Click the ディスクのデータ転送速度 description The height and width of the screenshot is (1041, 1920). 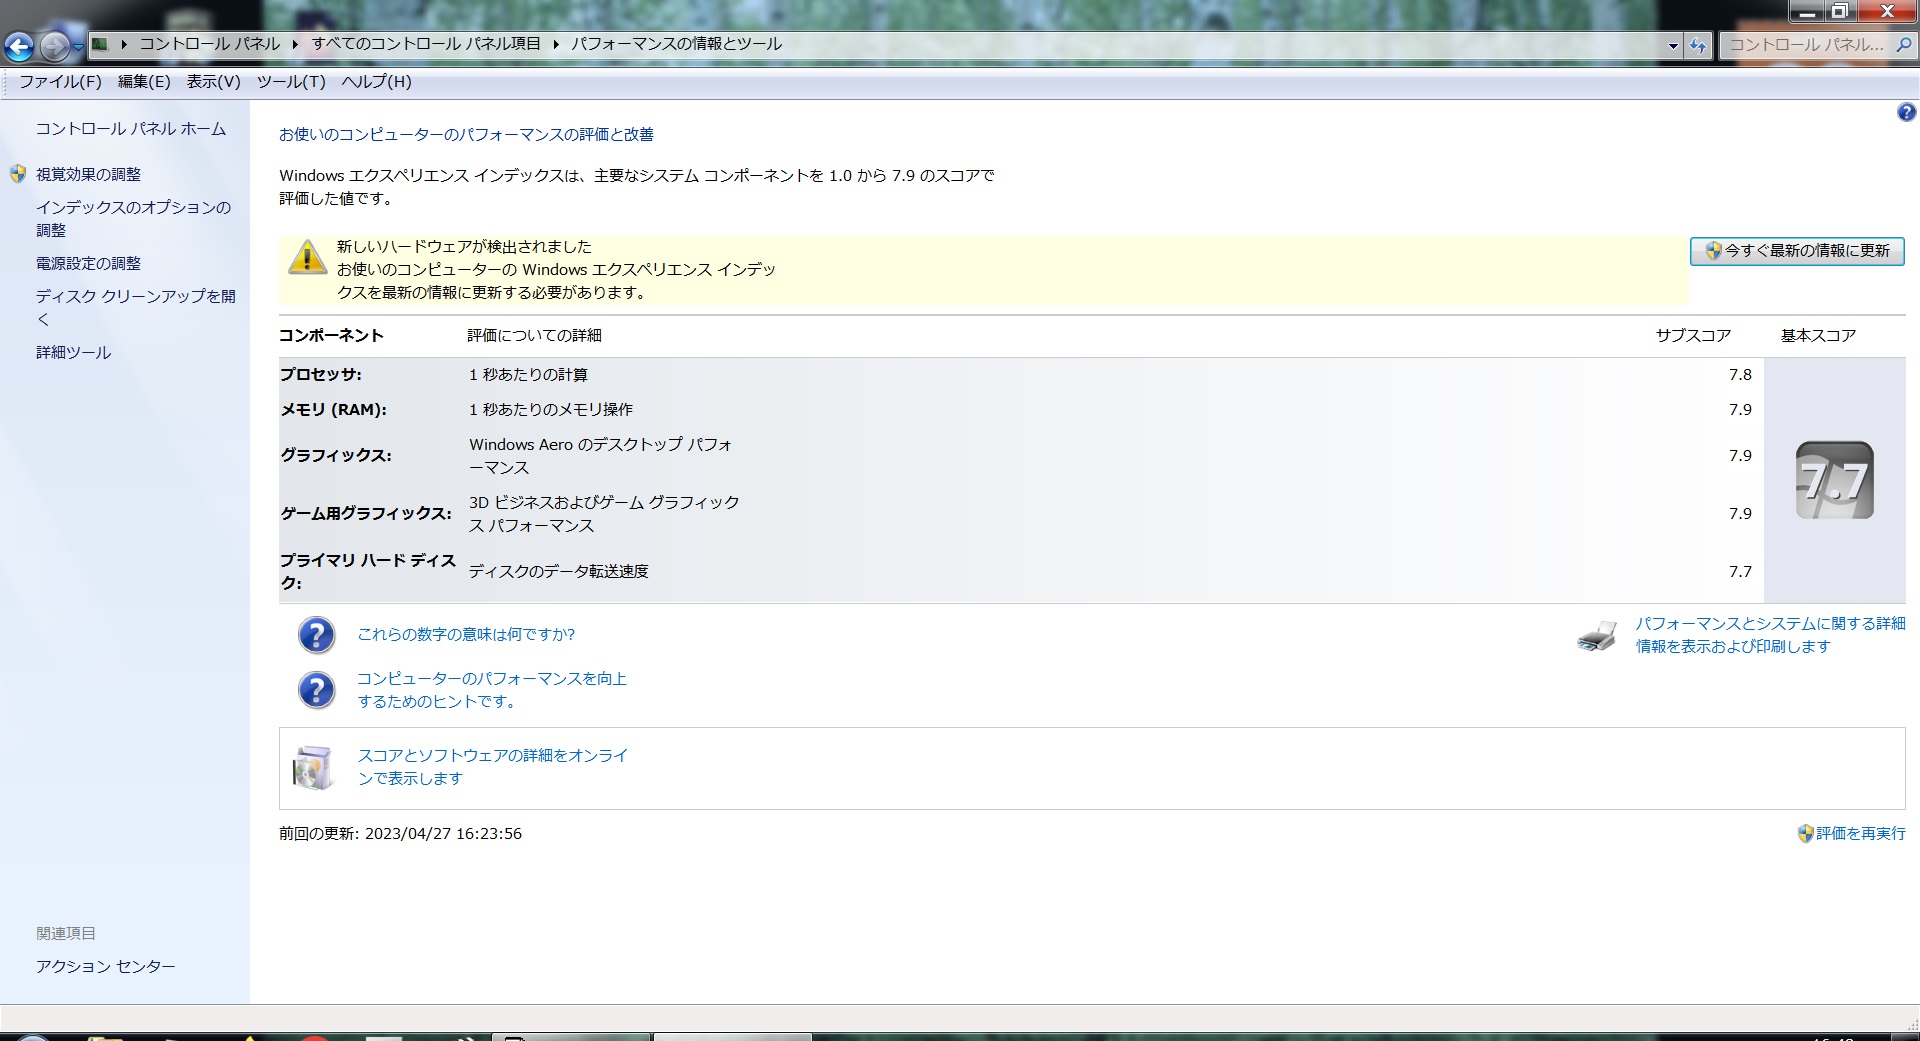[559, 571]
